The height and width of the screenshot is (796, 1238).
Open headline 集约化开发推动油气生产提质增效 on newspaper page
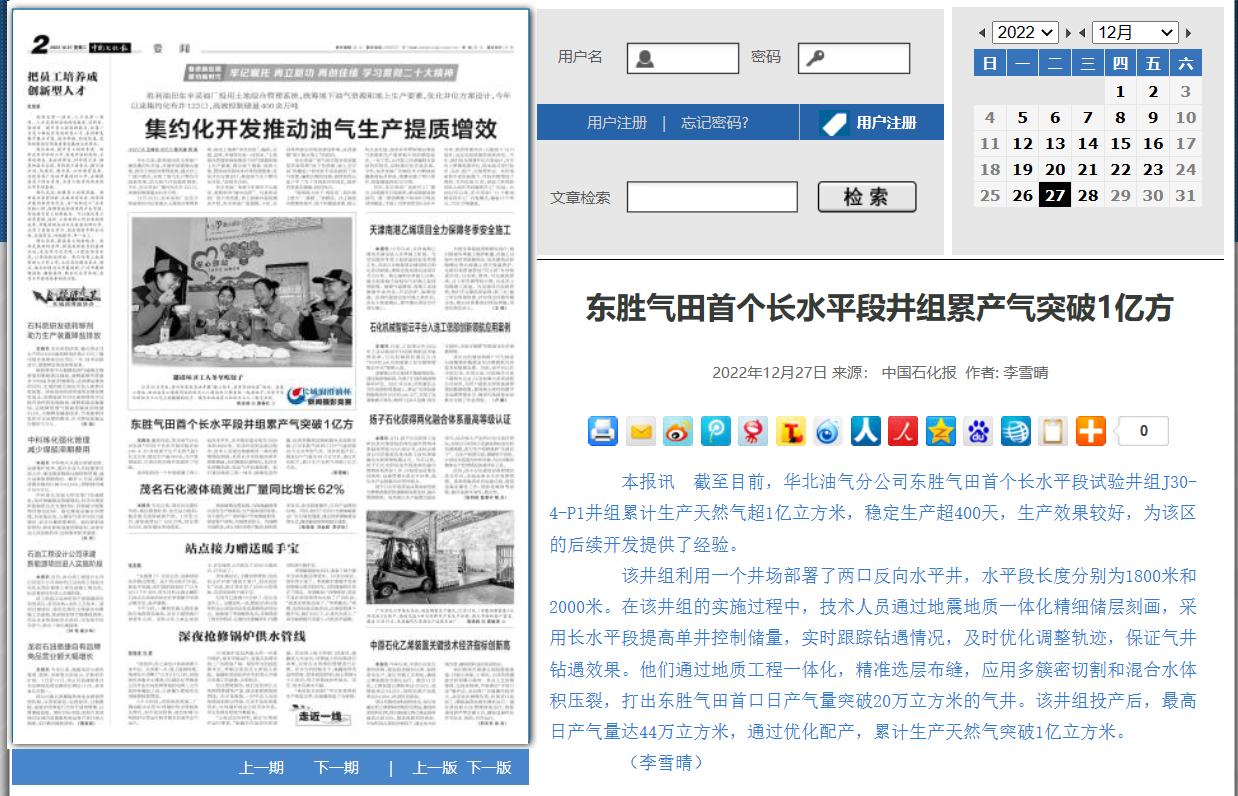pos(321,128)
